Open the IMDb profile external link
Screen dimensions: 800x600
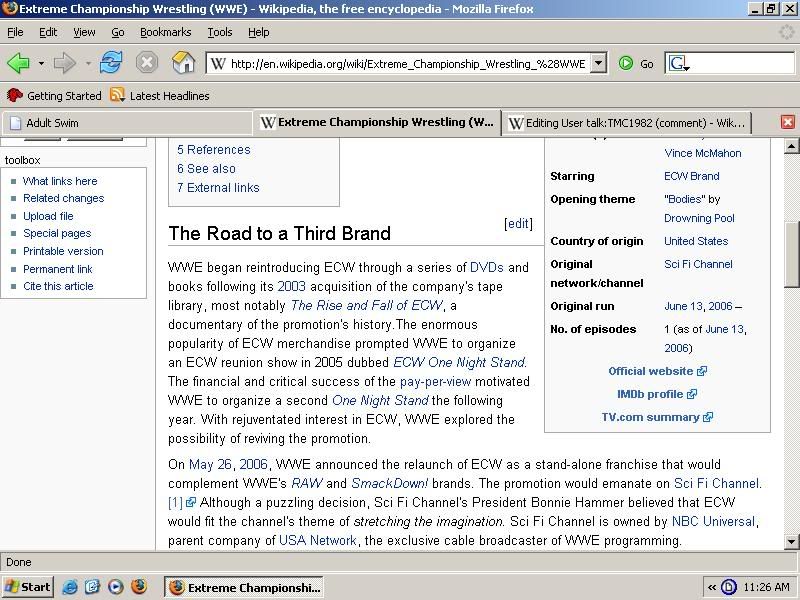tap(657, 394)
